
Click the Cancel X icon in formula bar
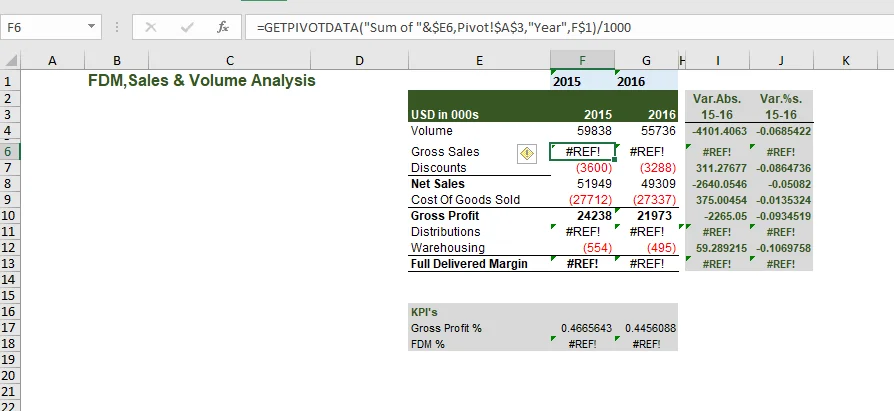click(151, 28)
